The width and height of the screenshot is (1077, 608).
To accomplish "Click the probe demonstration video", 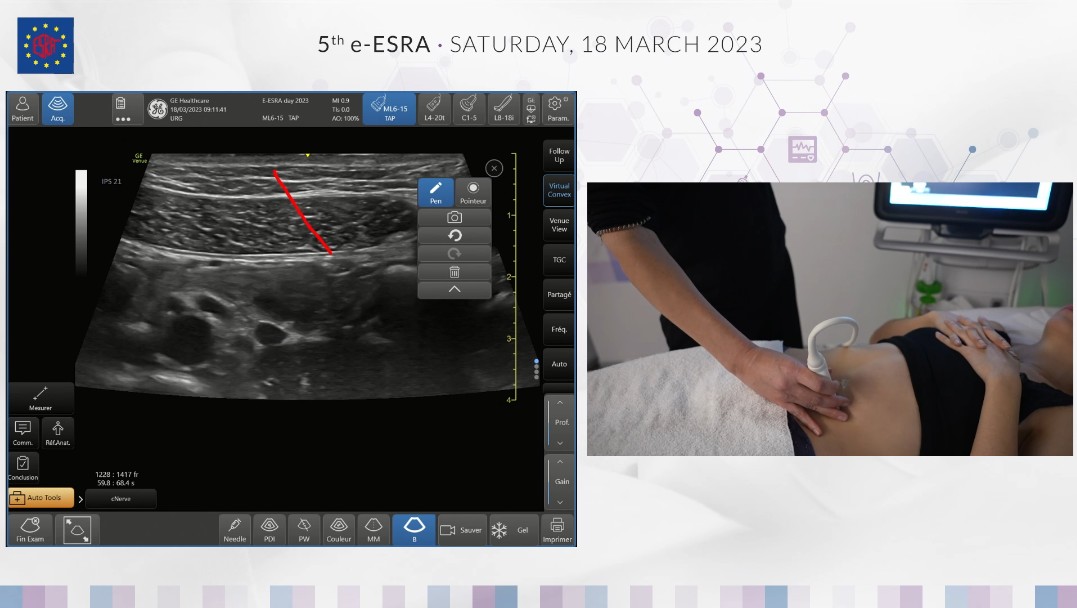I will pyautogui.click(x=830, y=319).
